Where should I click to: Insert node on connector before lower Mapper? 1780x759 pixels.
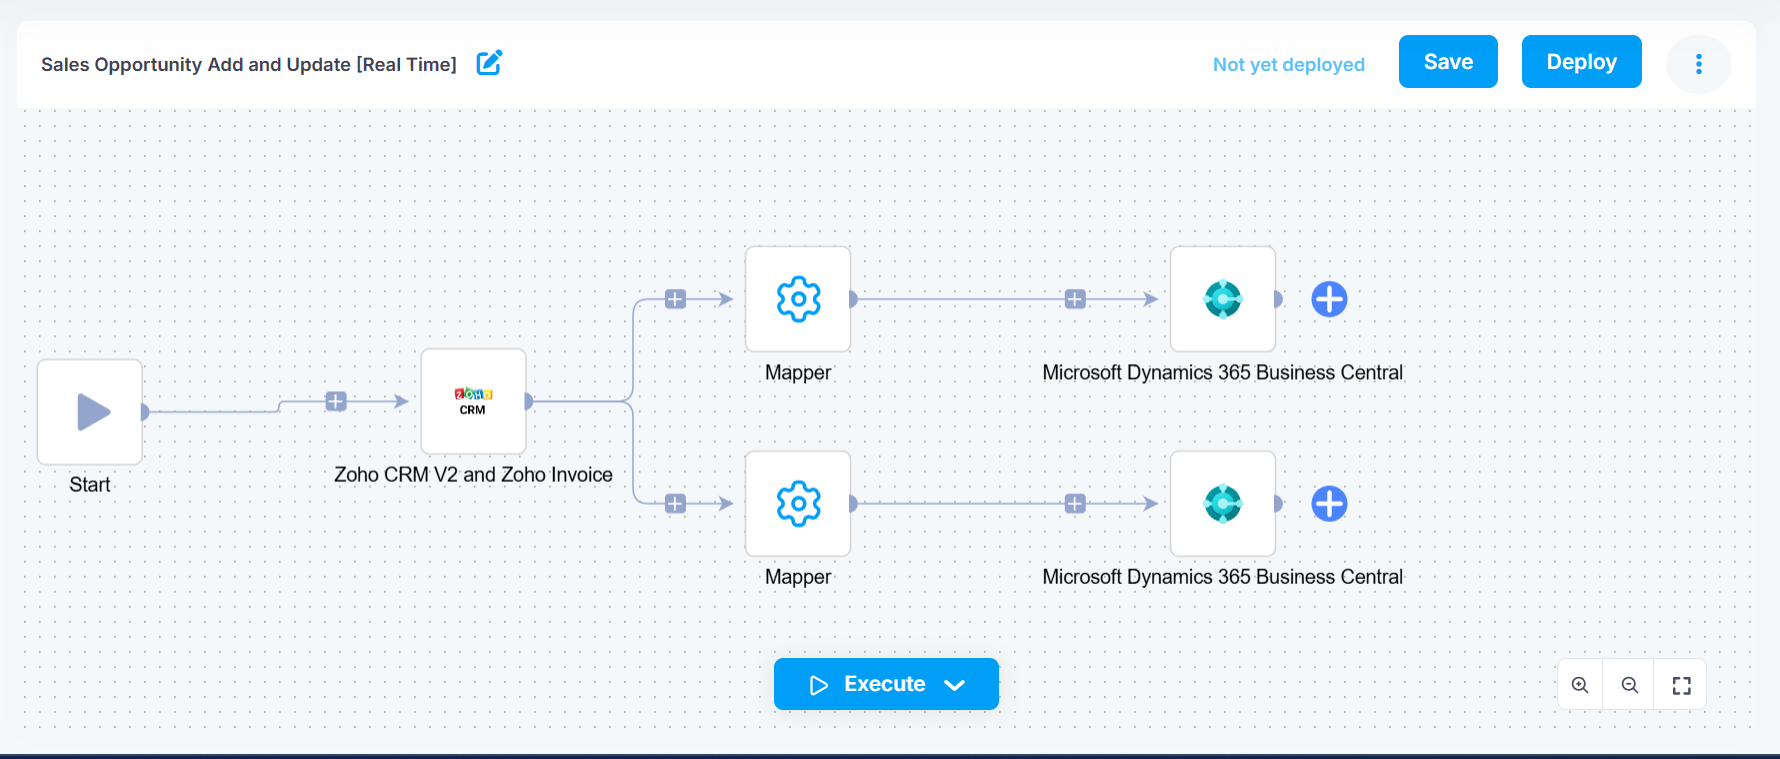coord(676,503)
